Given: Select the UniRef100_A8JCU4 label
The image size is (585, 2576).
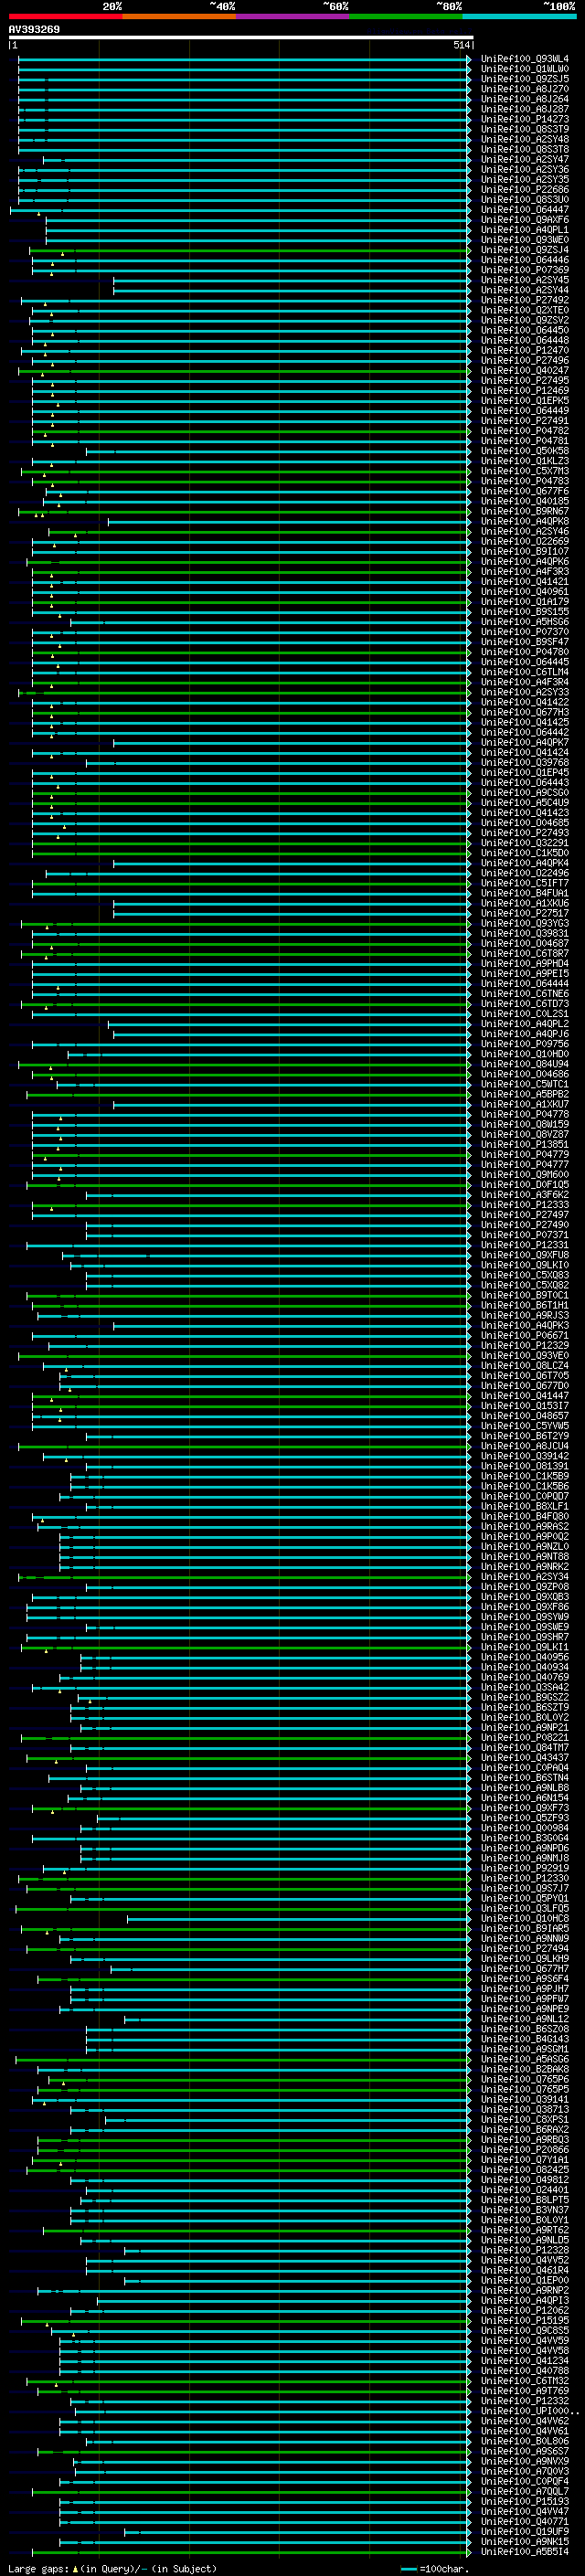Looking at the screenshot, I should point(525,1446).
